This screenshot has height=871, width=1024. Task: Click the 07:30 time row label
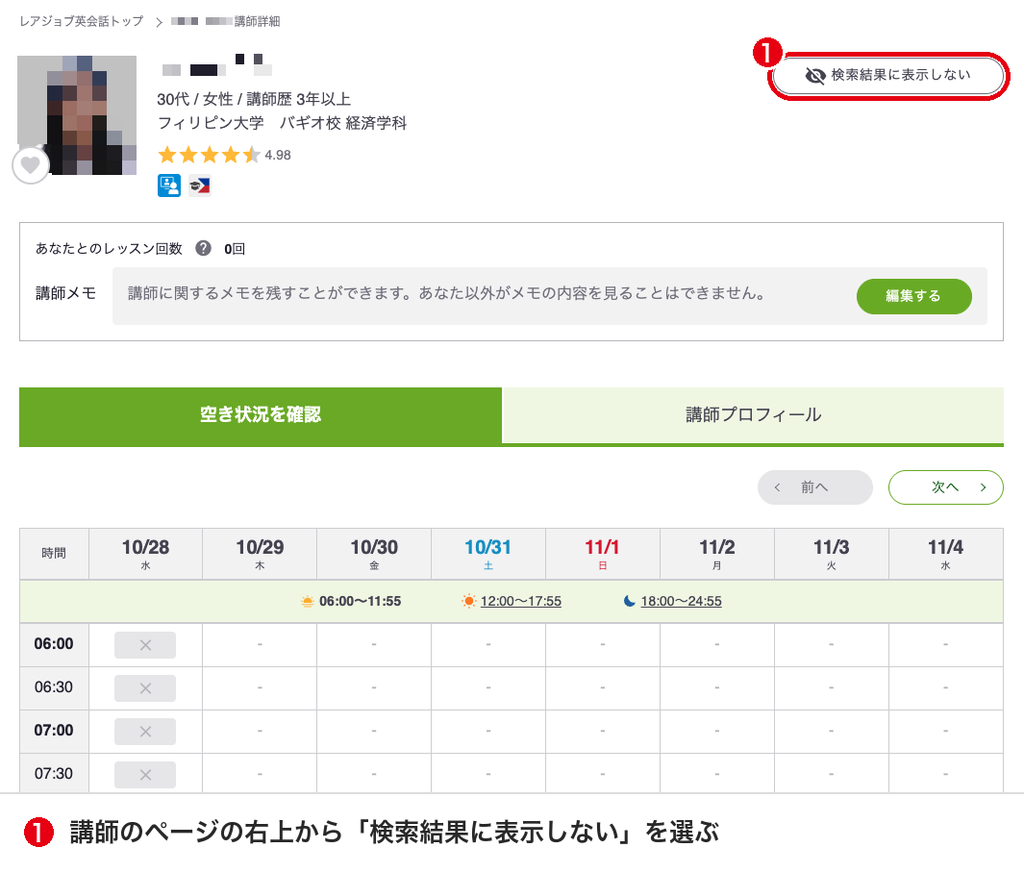pyautogui.click(x=54, y=773)
